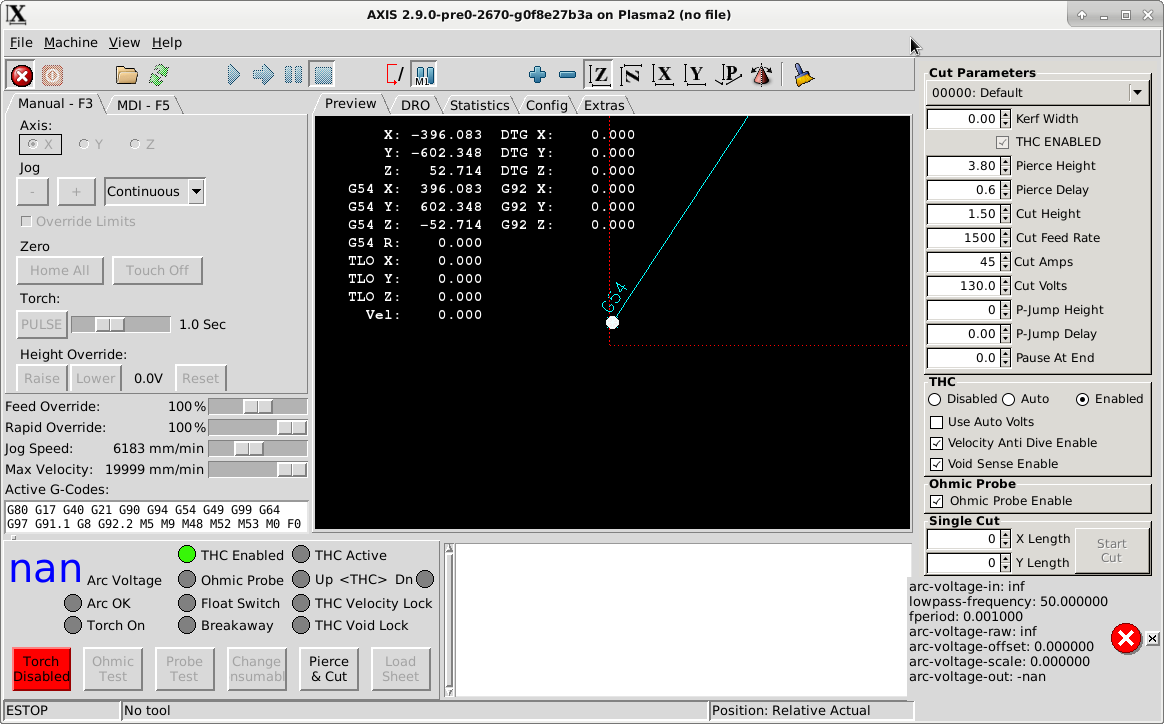Reload the current file with green arrows icon
The width and height of the screenshot is (1164, 724).
(159, 75)
